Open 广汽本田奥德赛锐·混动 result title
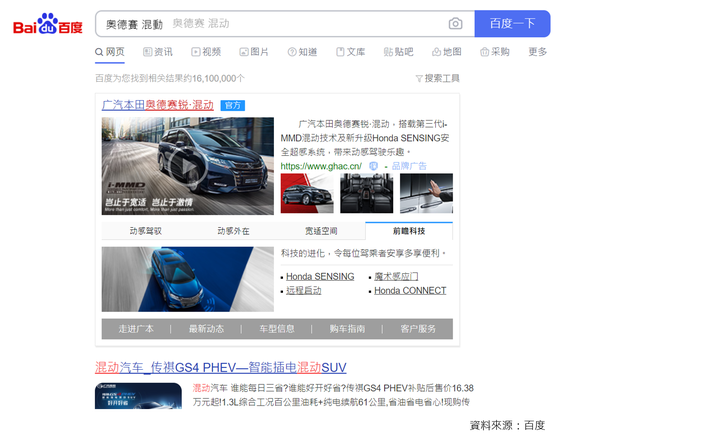The width and height of the screenshot is (720, 439). click(158, 105)
